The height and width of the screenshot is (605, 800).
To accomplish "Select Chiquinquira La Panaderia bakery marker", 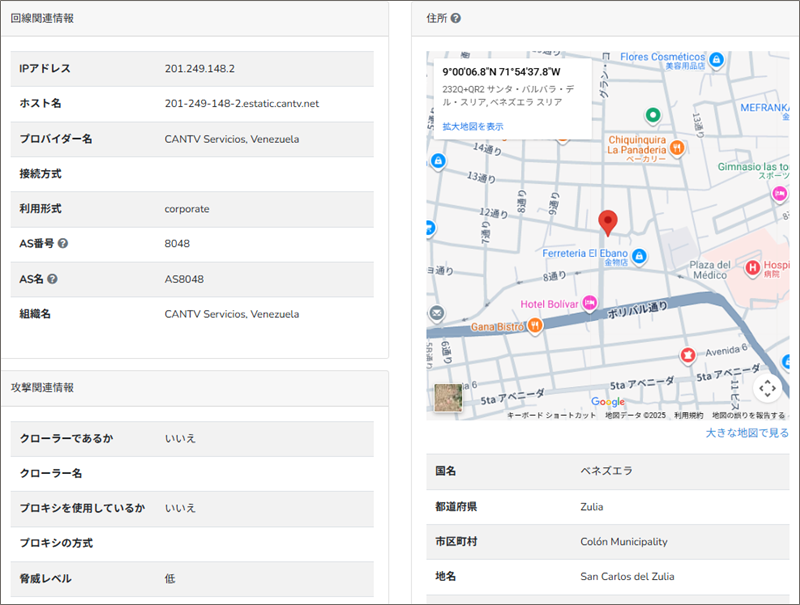I will pos(677,148).
